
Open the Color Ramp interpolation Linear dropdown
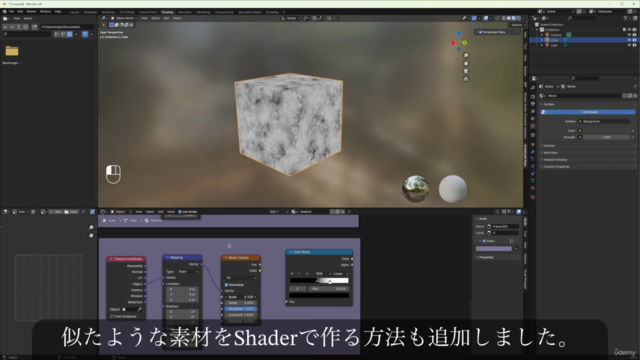[340, 273]
